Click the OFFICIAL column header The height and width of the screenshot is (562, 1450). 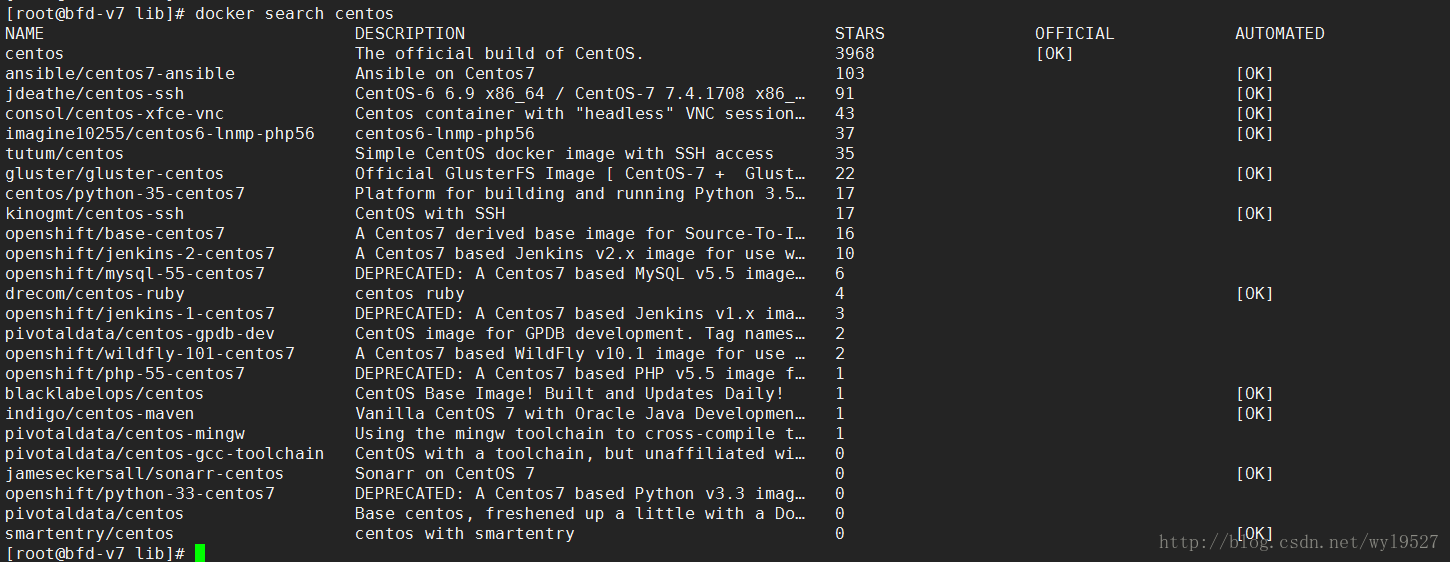(1074, 33)
